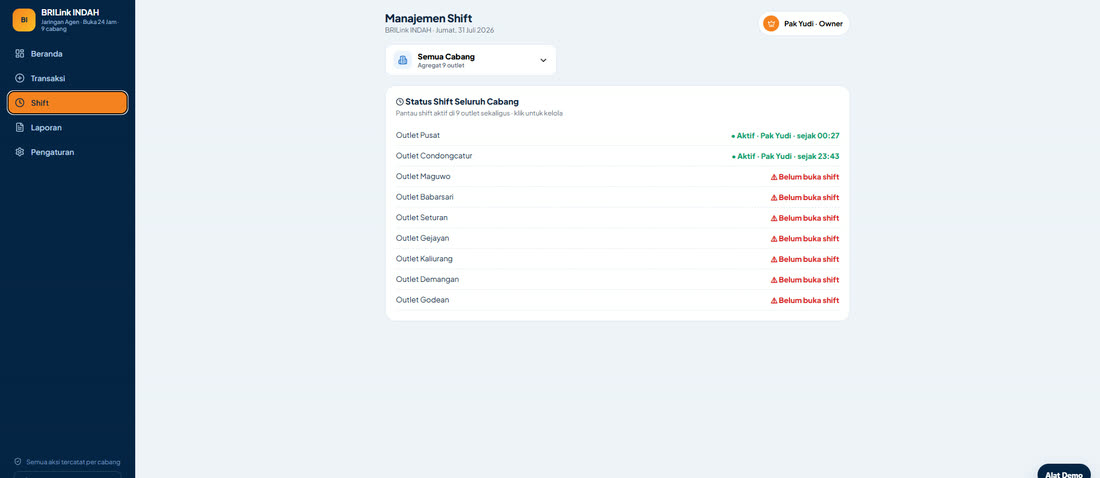Screen dimensions: 1100x478
Task: Manage the Outlet Godean shift row
Action: pos(617,300)
